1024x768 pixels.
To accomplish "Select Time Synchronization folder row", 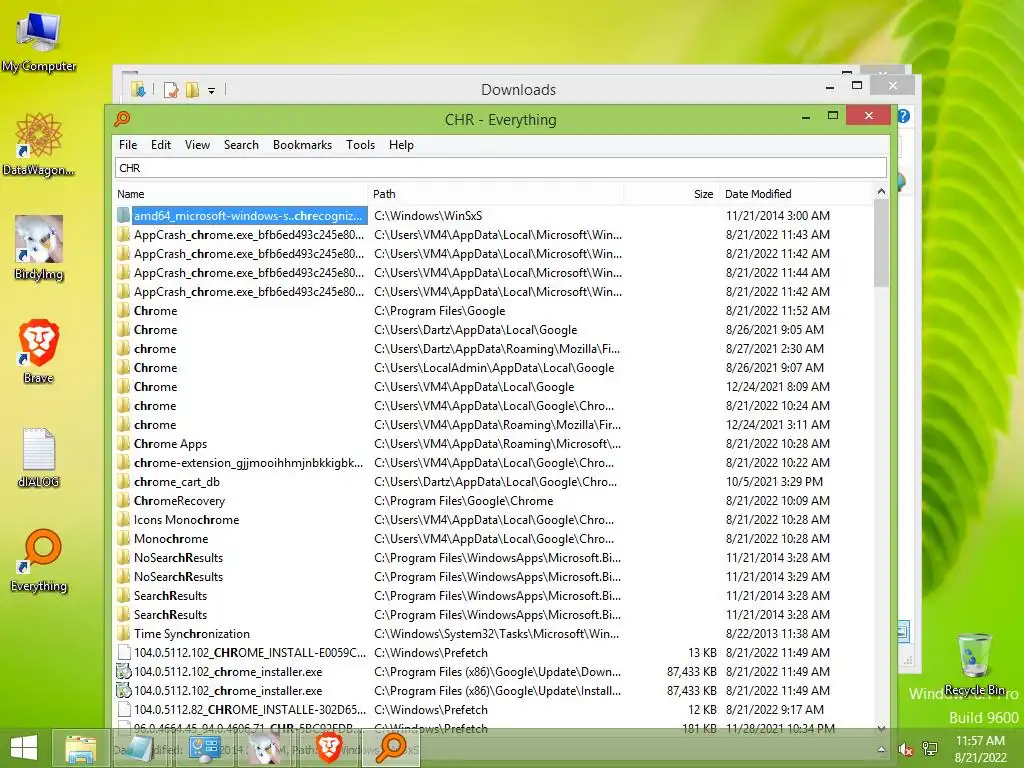I will tap(494, 633).
